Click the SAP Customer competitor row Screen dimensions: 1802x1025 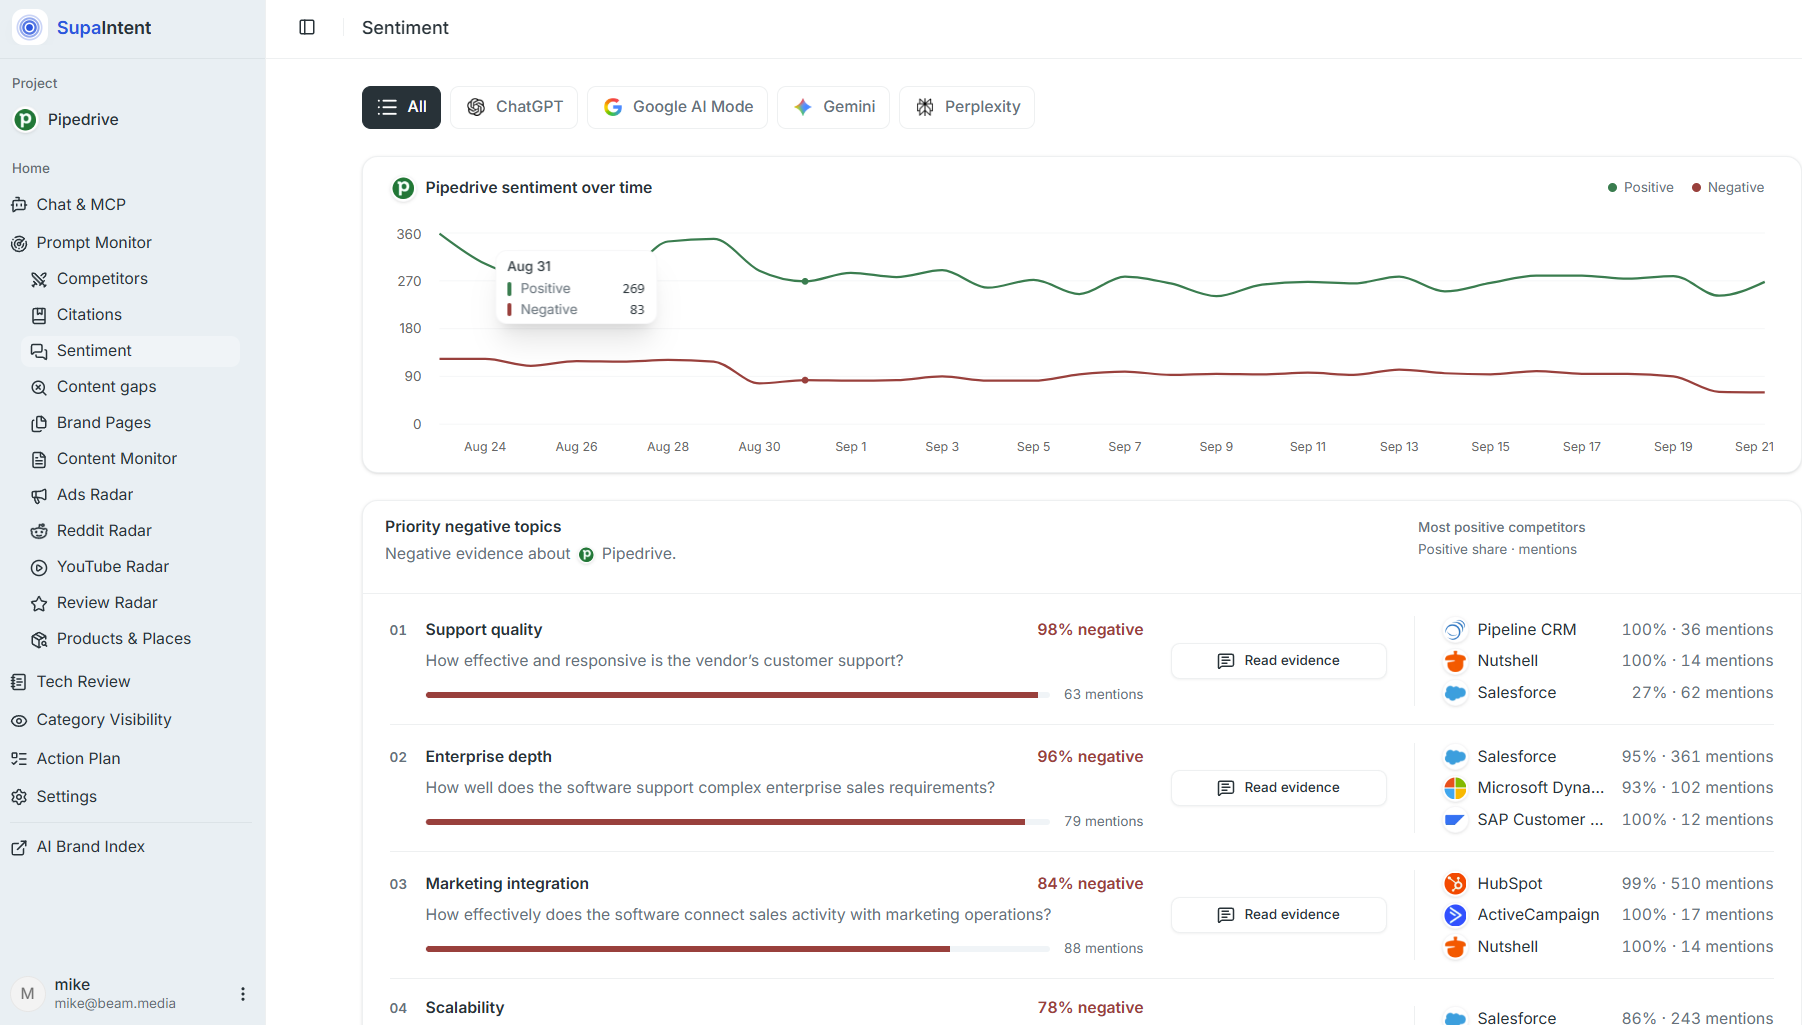[x=1608, y=820]
